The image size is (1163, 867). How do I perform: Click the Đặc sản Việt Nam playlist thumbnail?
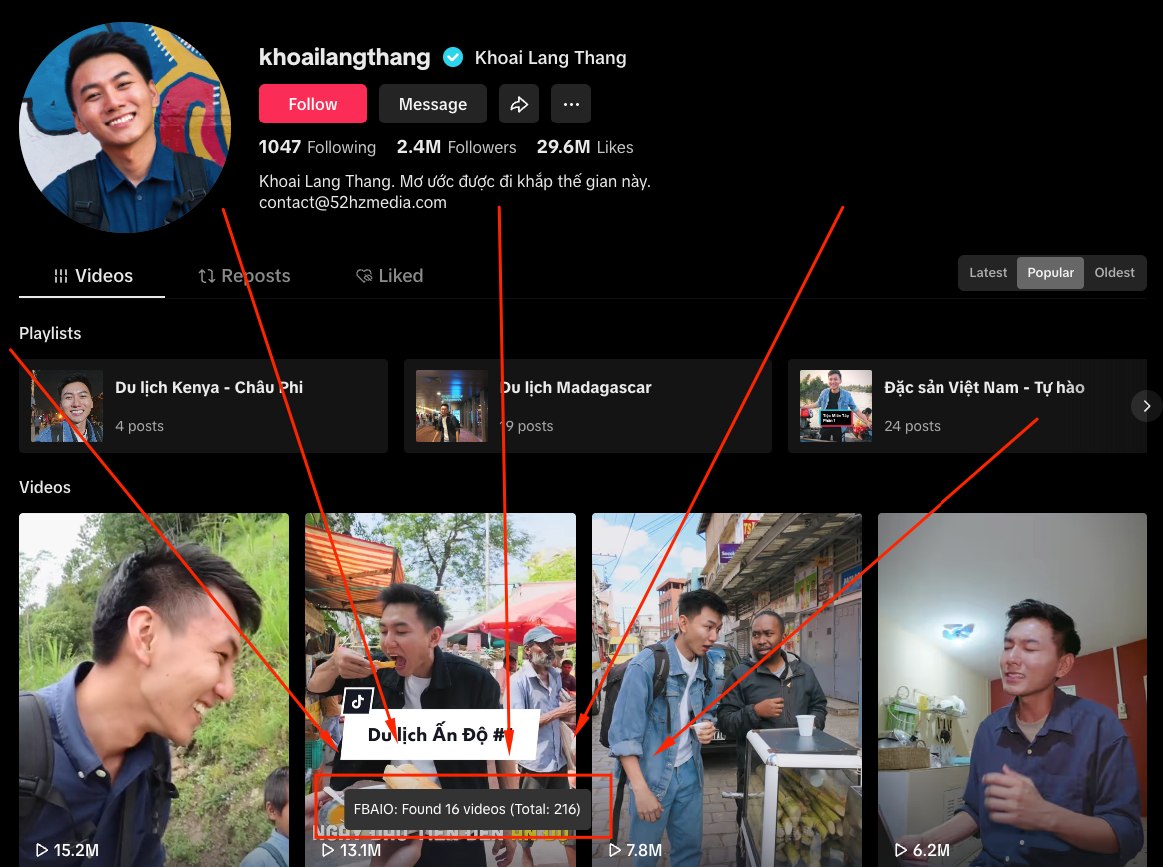pyautogui.click(x=836, y=406)
